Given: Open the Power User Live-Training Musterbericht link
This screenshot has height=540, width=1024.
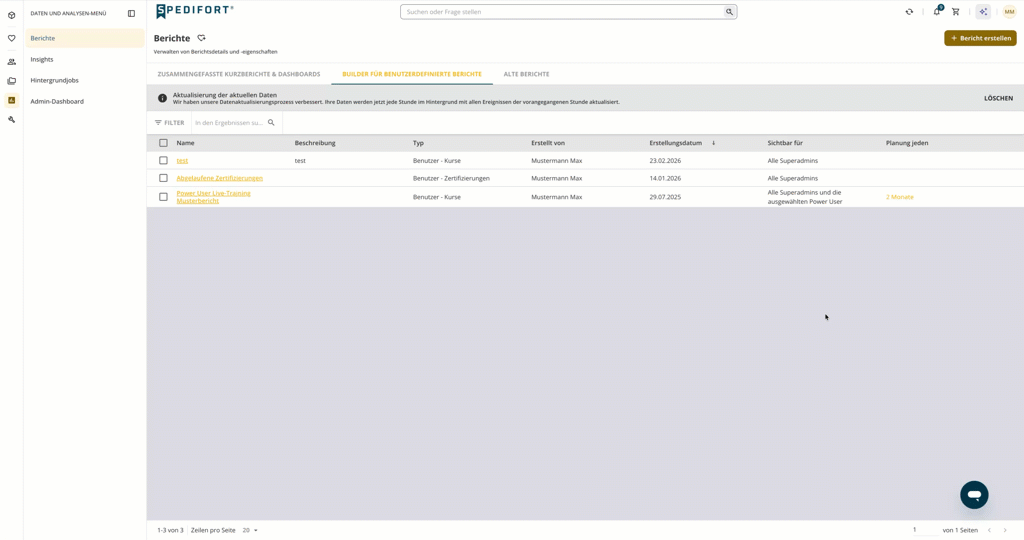Looking at the screenshot, I should tap(214, 197).
